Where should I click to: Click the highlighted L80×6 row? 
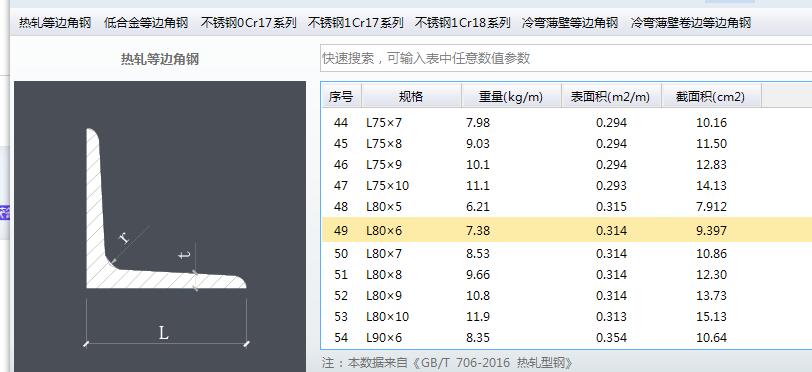point(567,231)
